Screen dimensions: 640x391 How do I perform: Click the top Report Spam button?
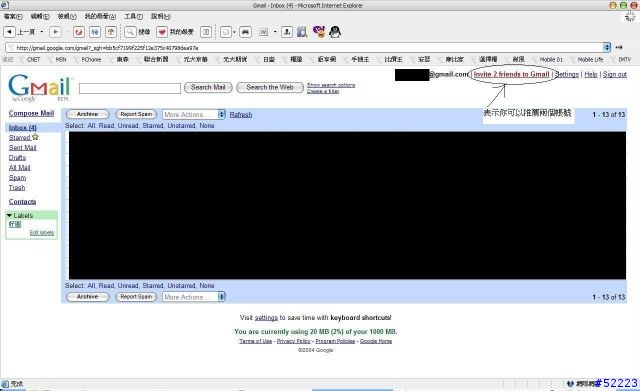tap(136, 114)
